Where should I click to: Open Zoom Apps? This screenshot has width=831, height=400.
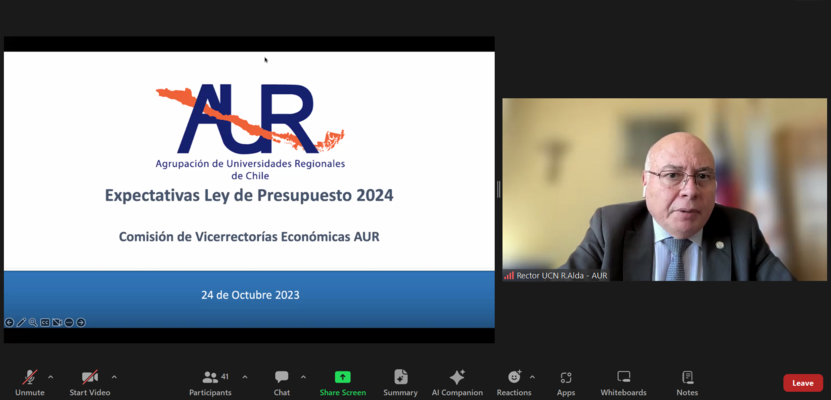[x=566, y=383]
